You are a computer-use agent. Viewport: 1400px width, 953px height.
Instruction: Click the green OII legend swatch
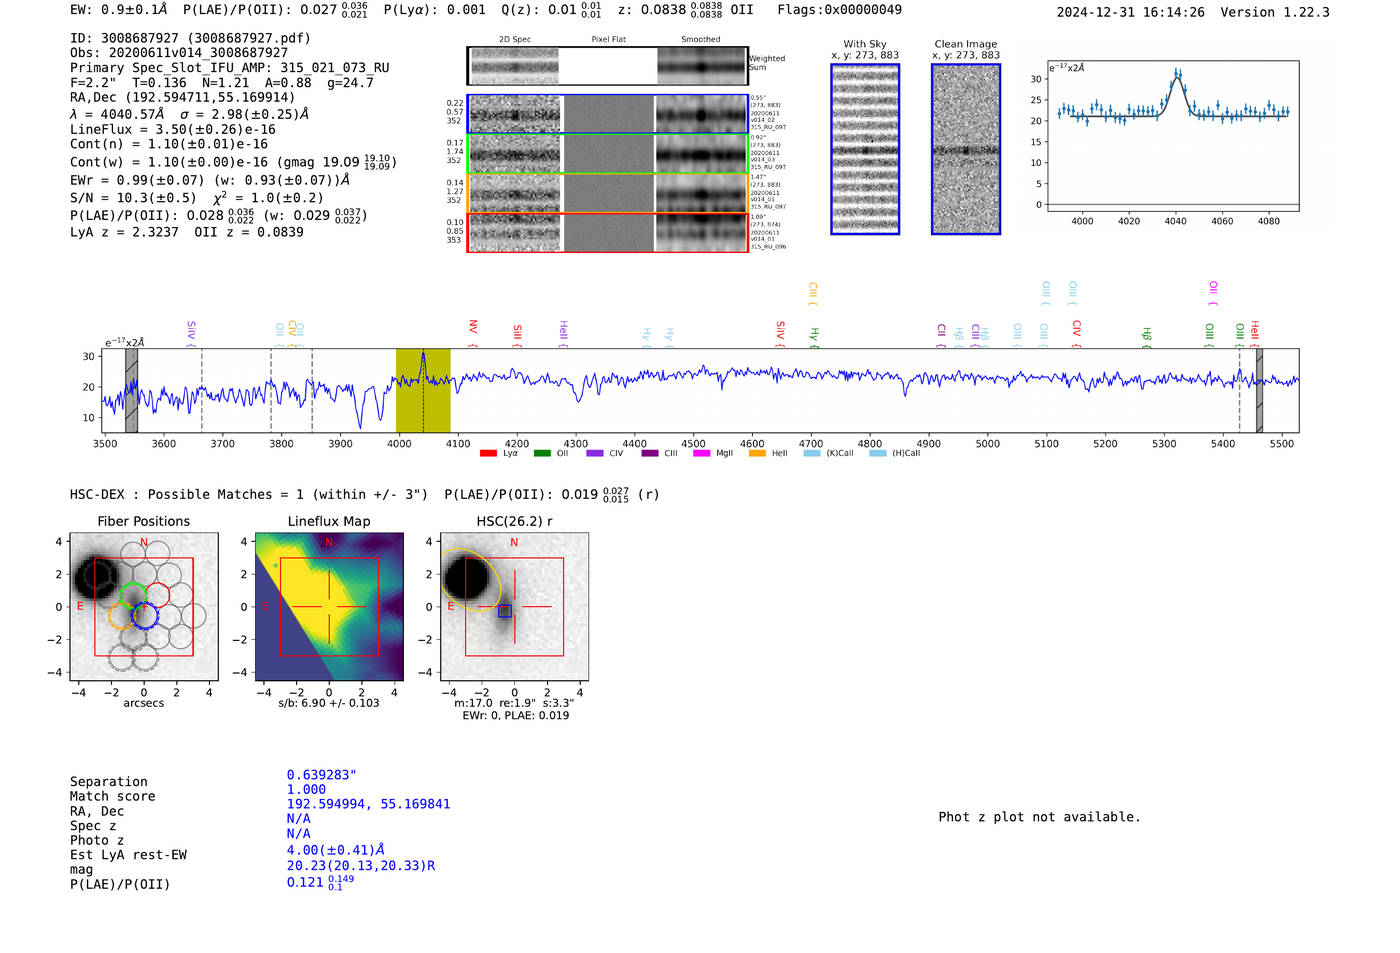point(542,454)
